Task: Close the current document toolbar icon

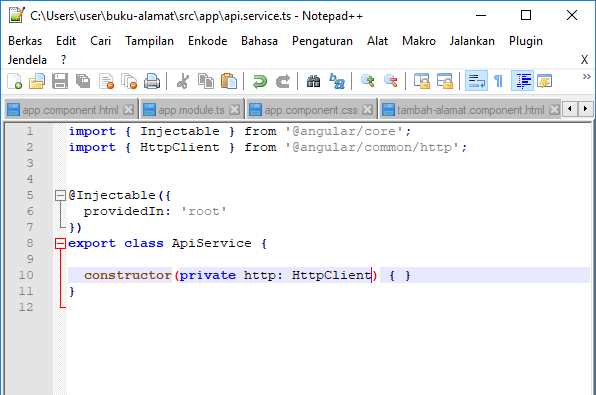Action: [x=106, y=81]
